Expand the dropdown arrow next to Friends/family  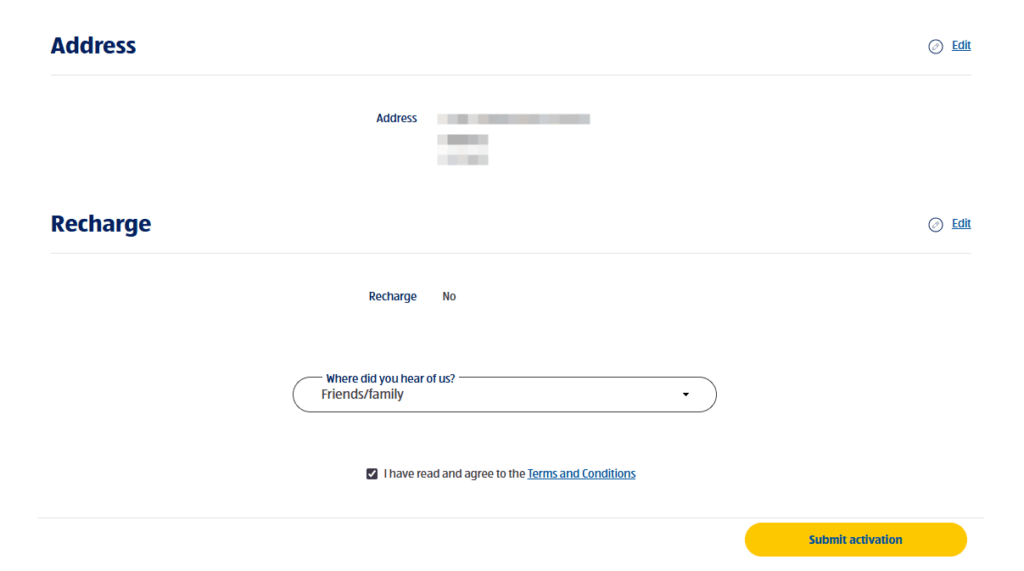[x=686, y=394]
